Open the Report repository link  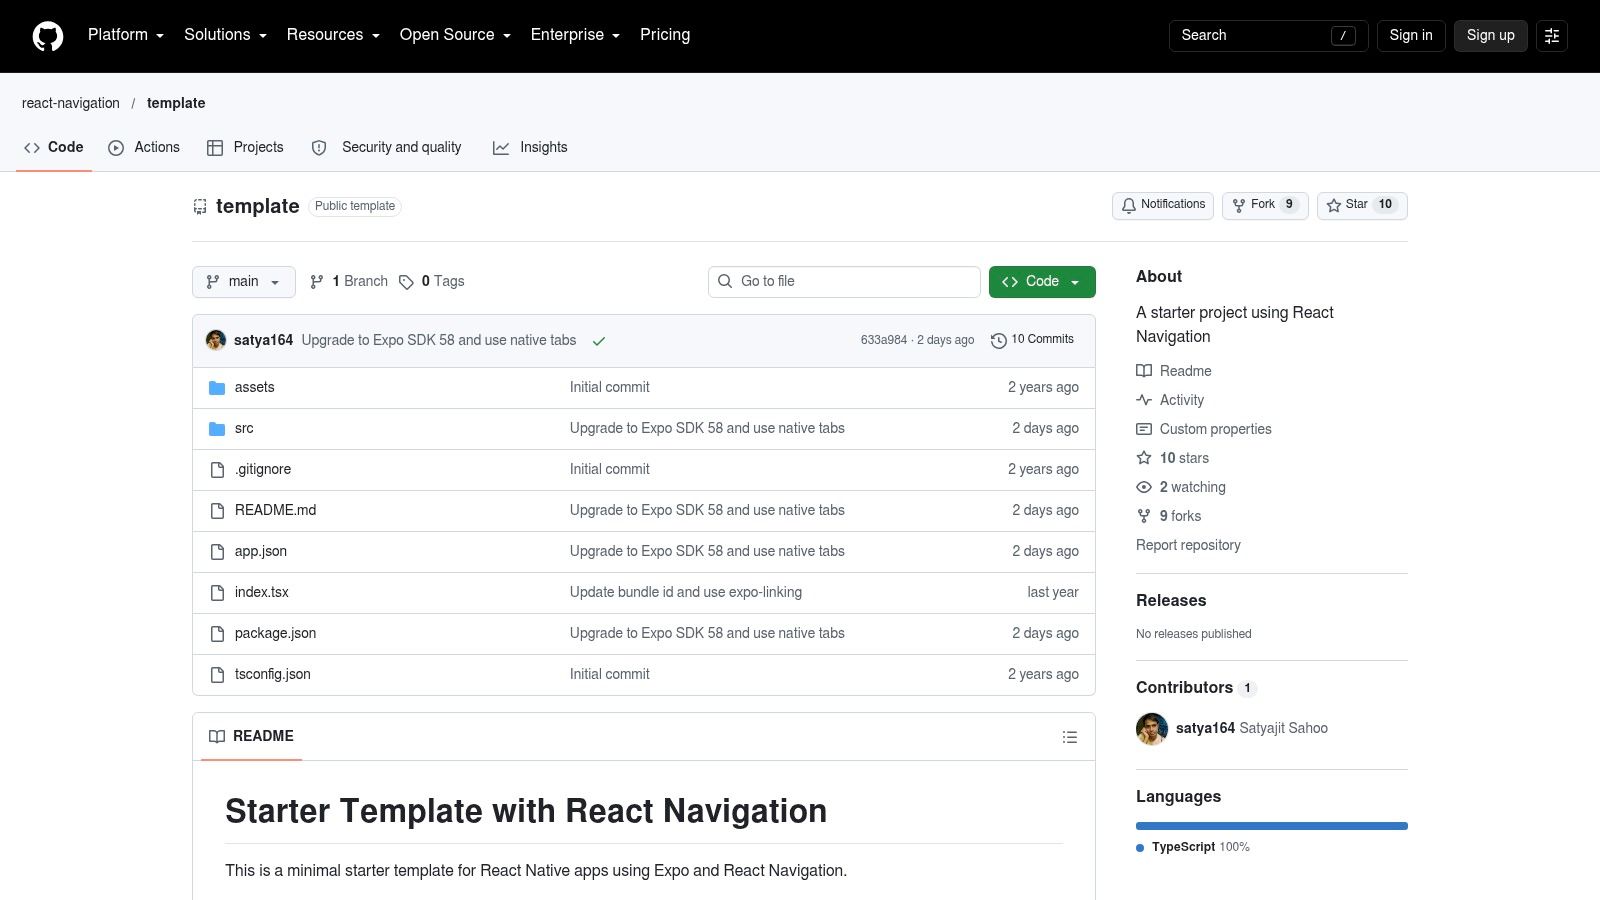tap(1188, 545)
